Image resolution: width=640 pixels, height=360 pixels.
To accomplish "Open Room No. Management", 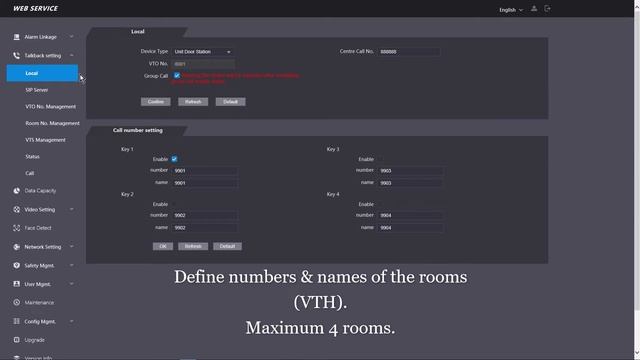I will click(x=52, y=123).
